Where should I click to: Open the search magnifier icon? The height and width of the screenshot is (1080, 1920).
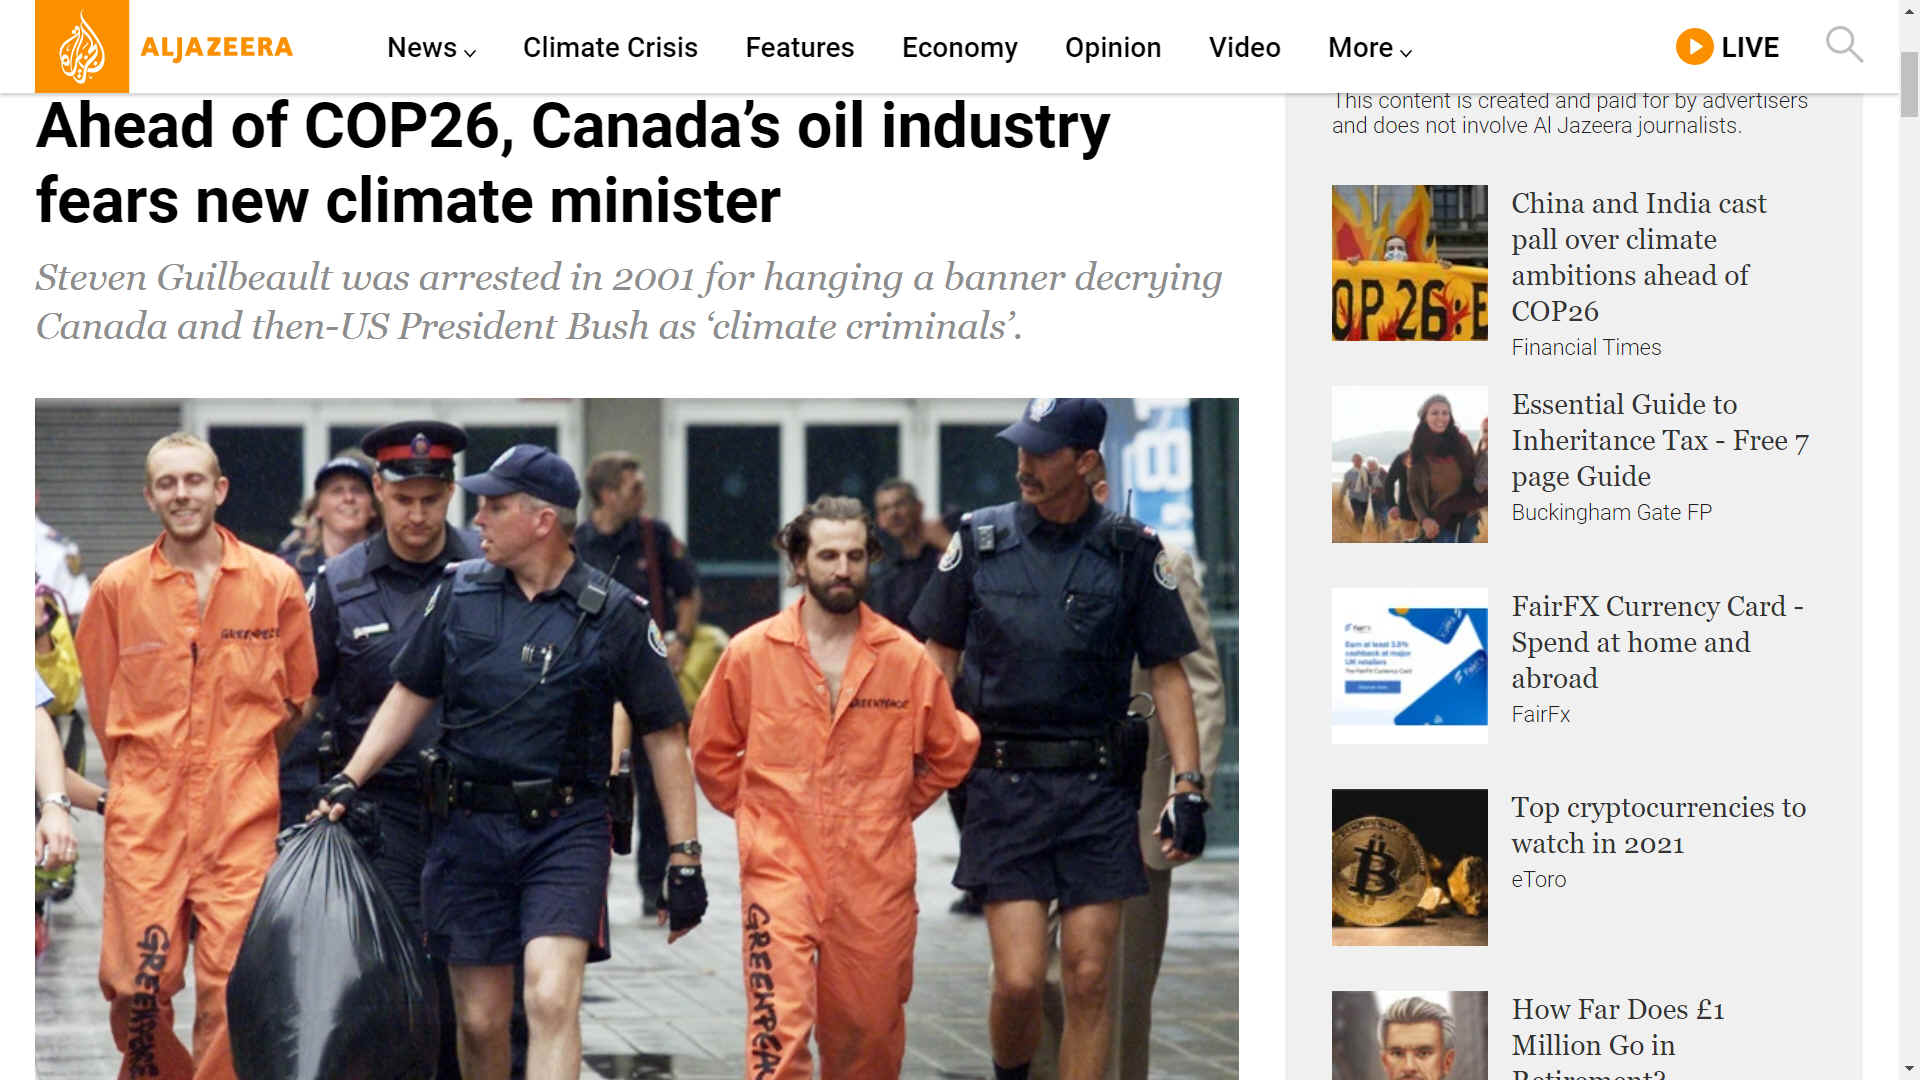pos(1844,46)
